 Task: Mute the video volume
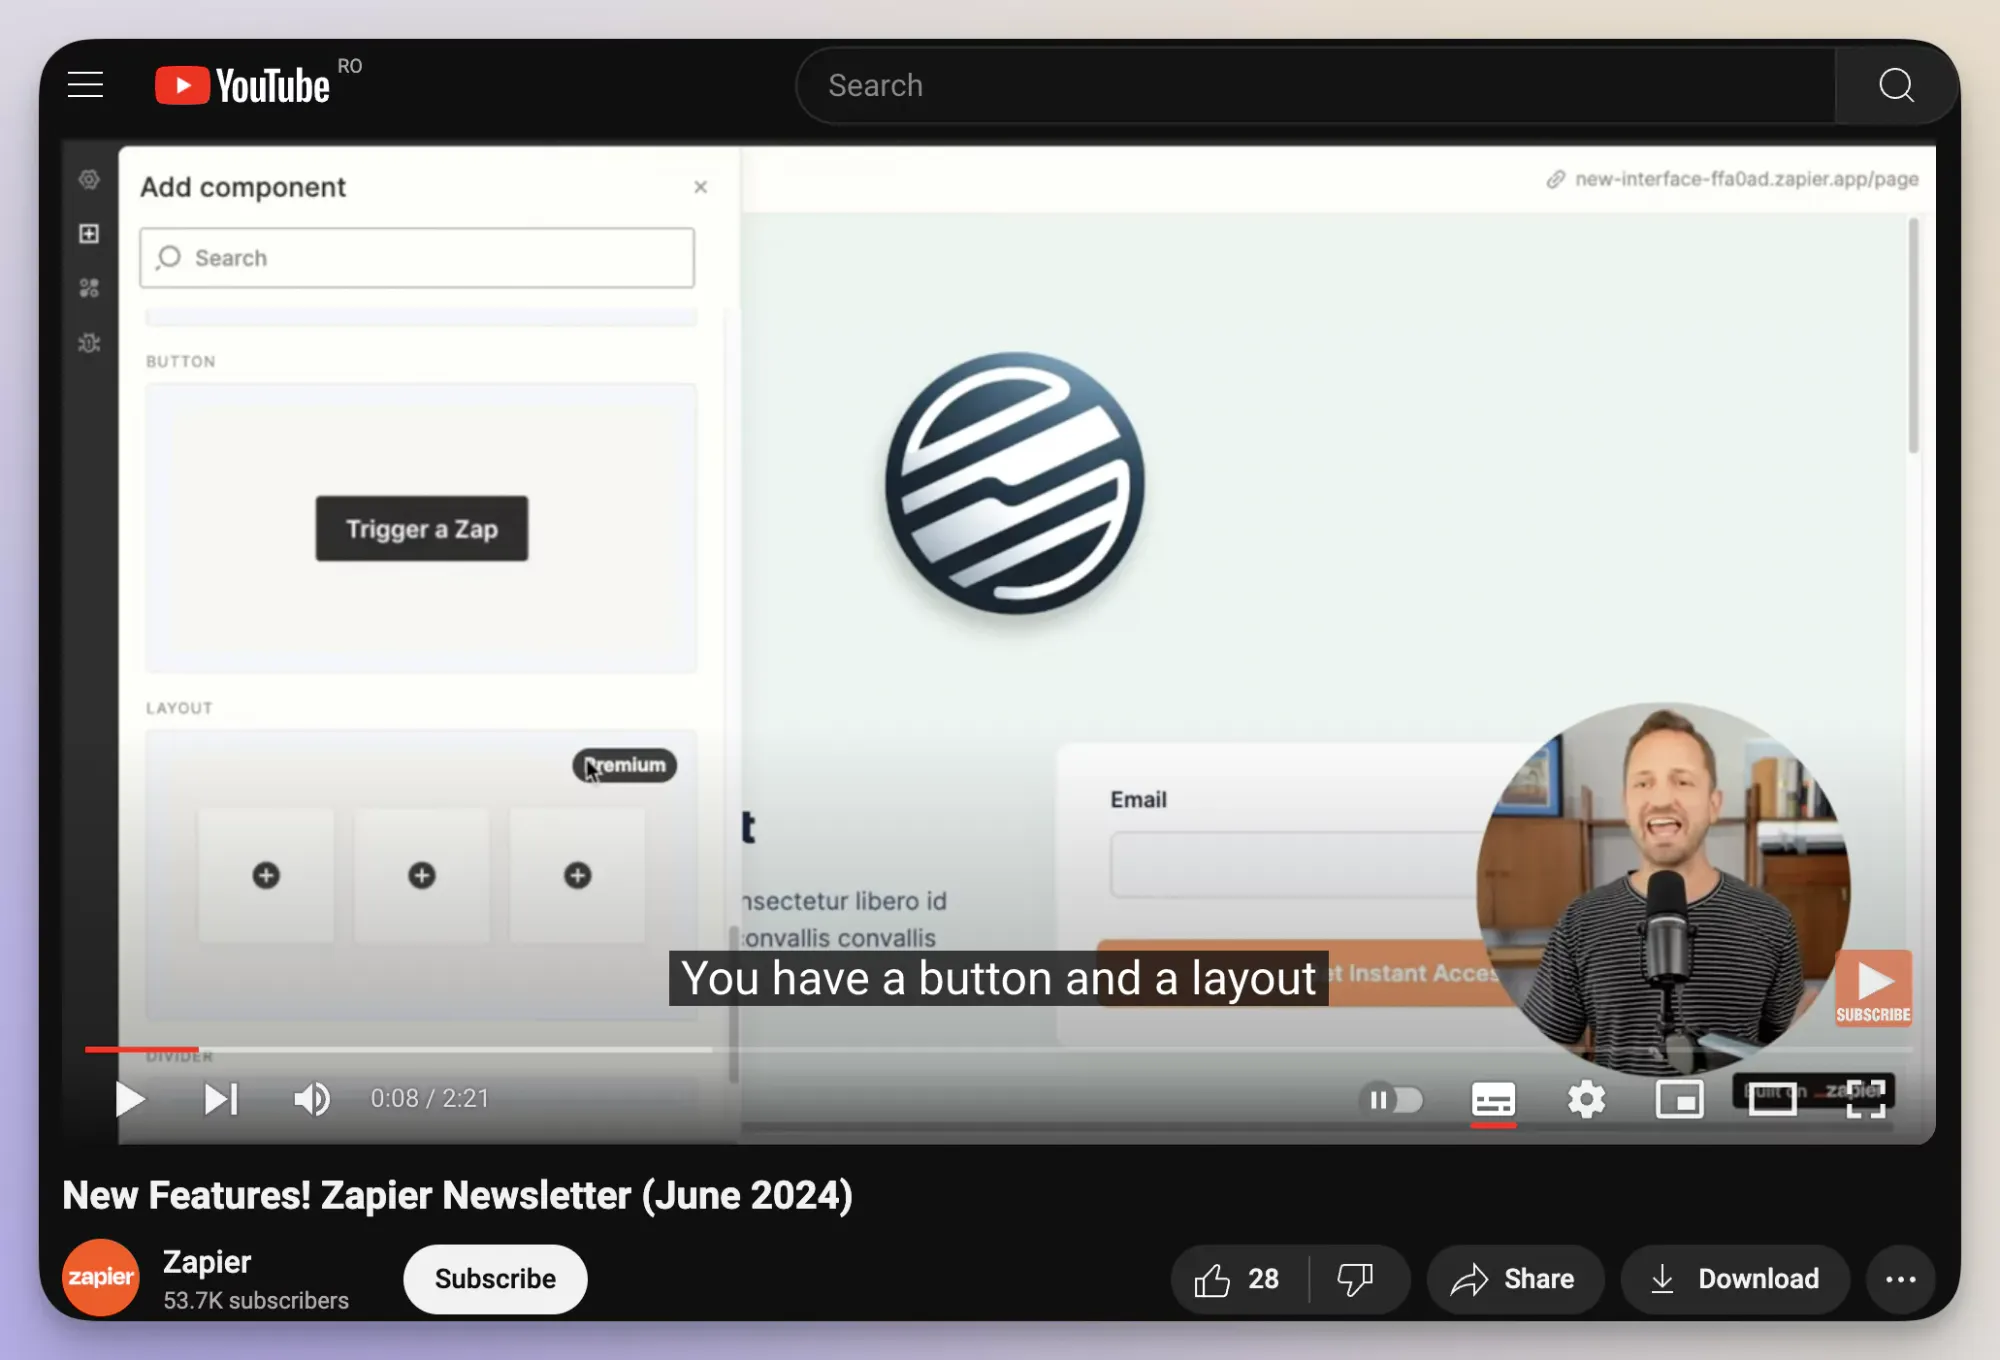pyautogui.click(x=311, y=1099)
